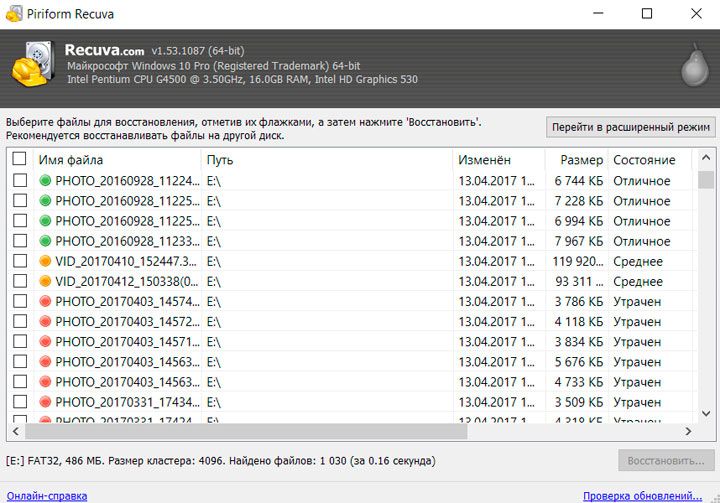Click the horizontal scrollbar thumb
This screenshot has height=503, width=720.
(x=246, y=431)
